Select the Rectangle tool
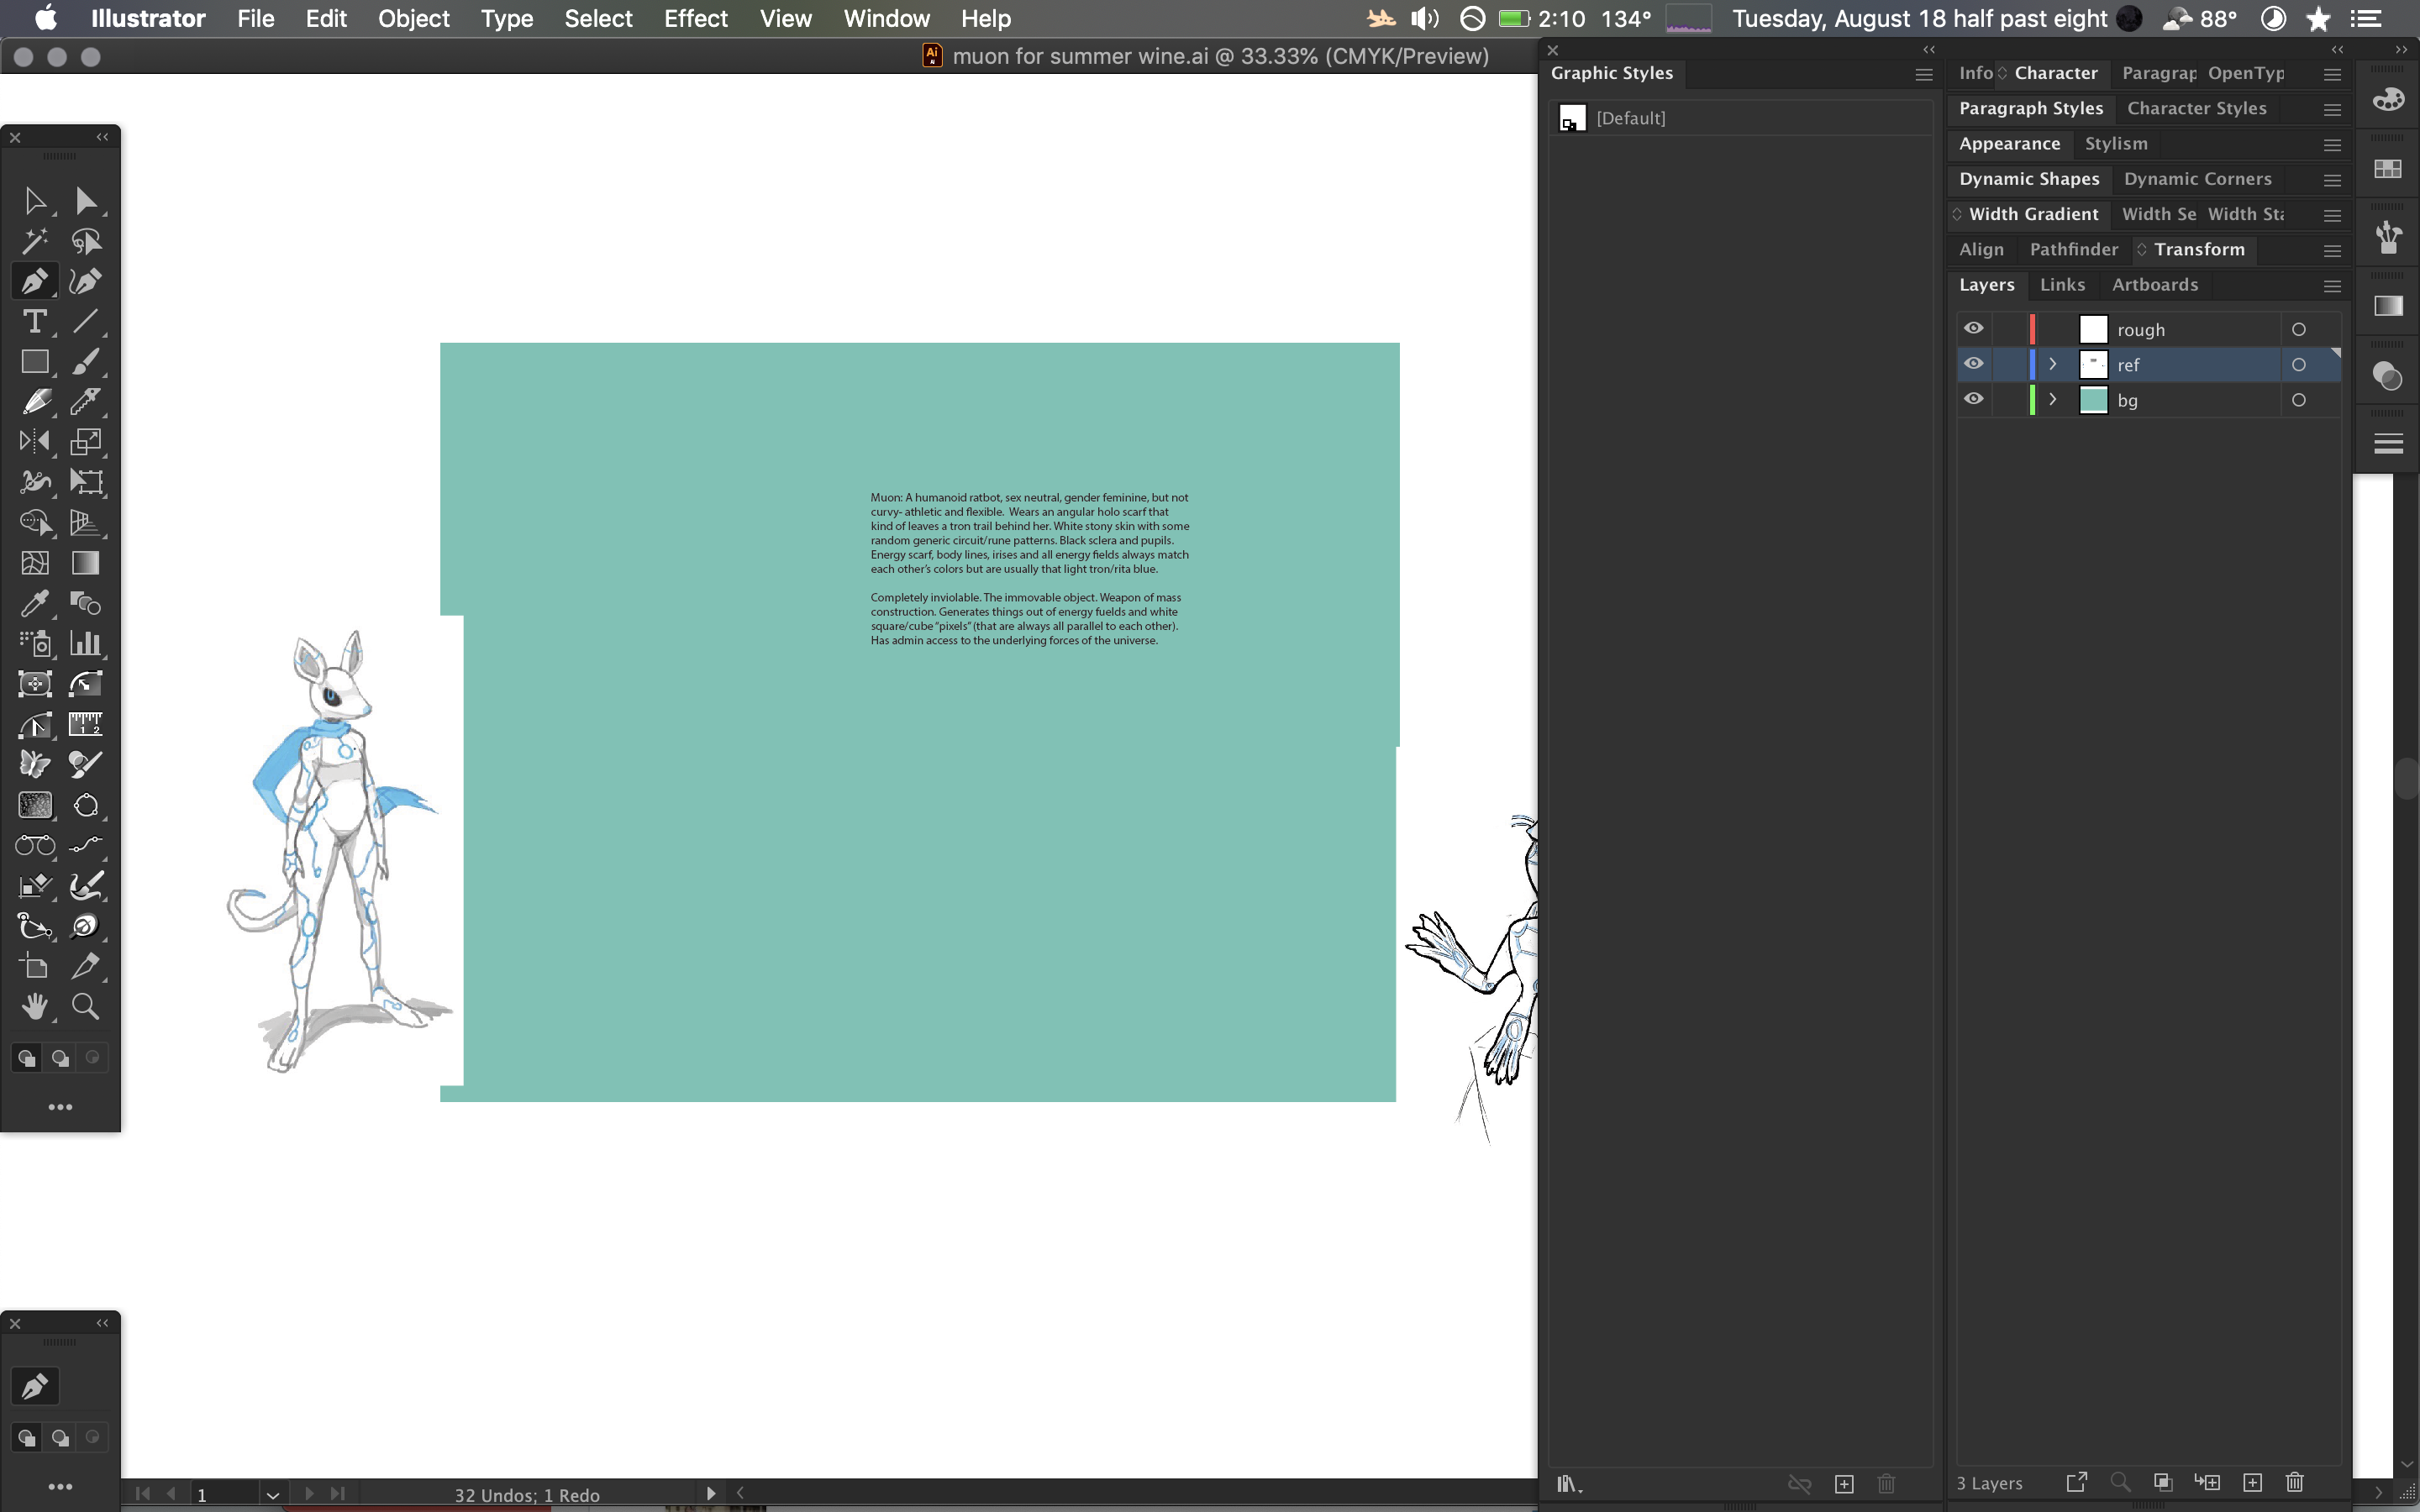The image size is (2420, 1512). [35, 362]
